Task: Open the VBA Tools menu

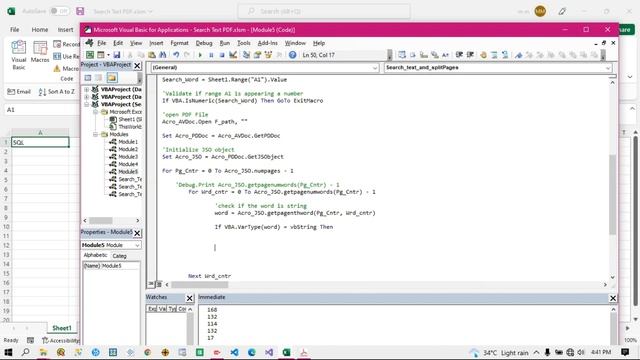Action: coord(244,43)
